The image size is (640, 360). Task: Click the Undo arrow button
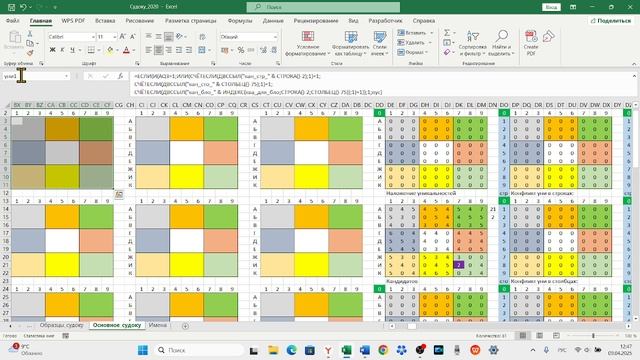(x=23, y=7)
